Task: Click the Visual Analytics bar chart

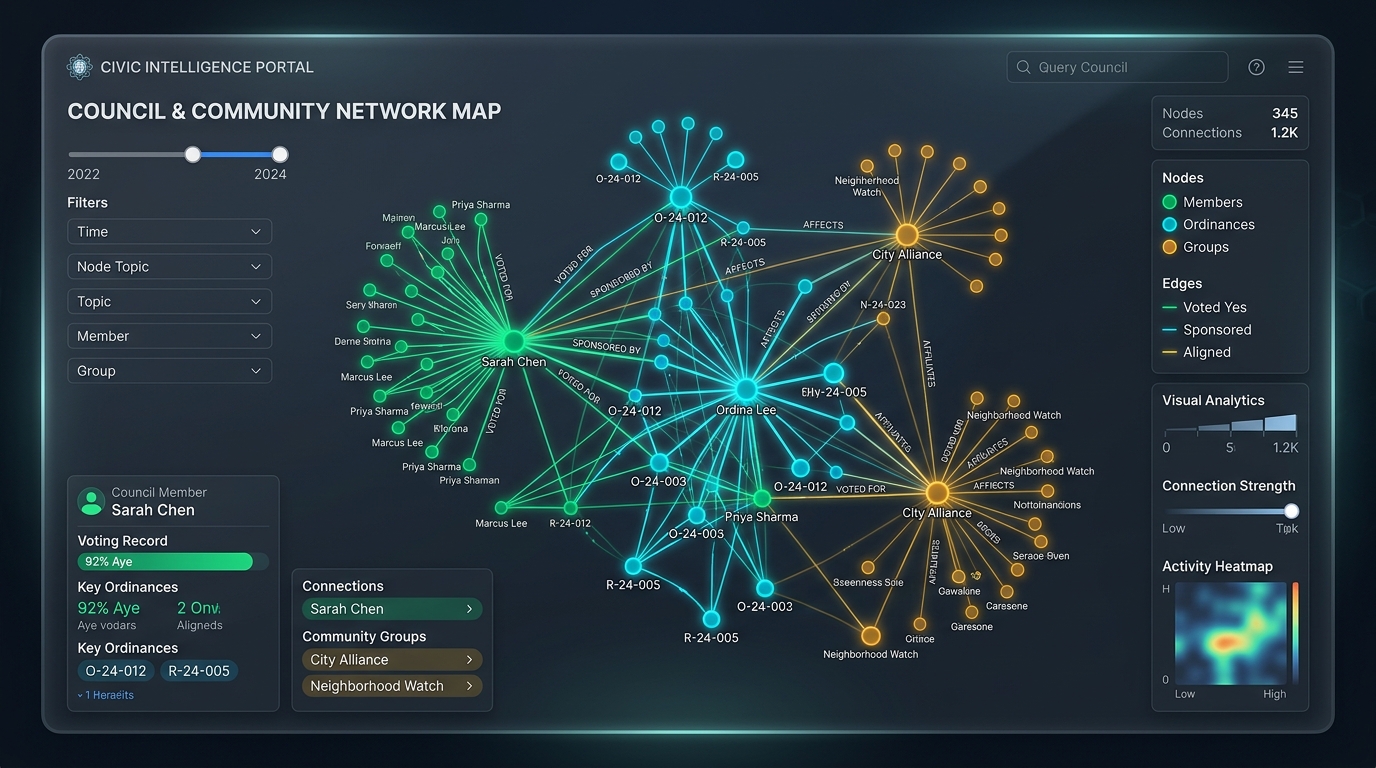Action: click(x=1230, y=424)
